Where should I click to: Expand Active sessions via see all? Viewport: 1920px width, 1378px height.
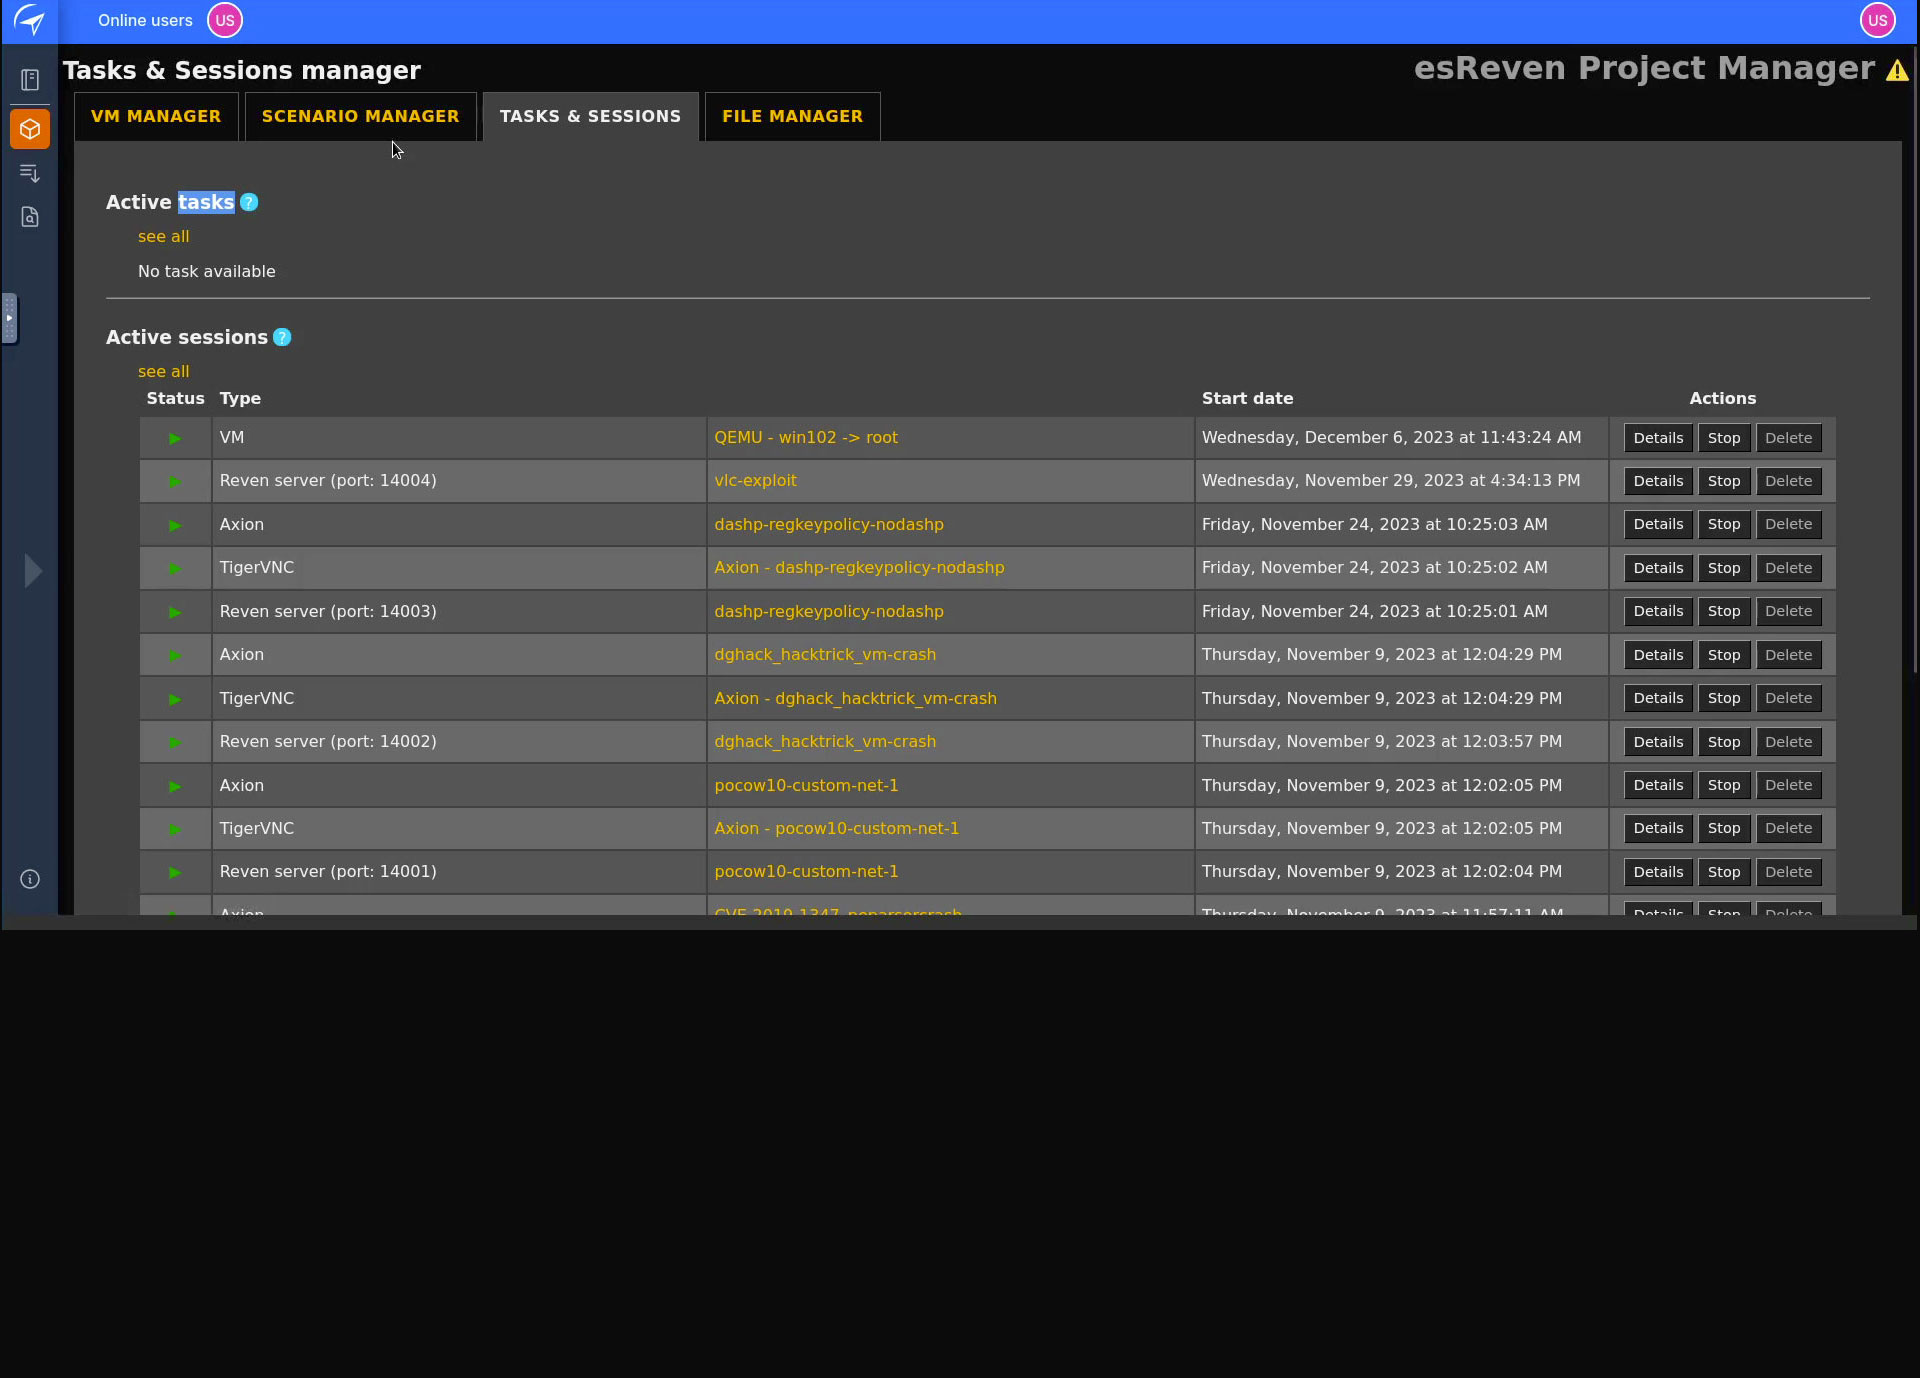point(163,371)
